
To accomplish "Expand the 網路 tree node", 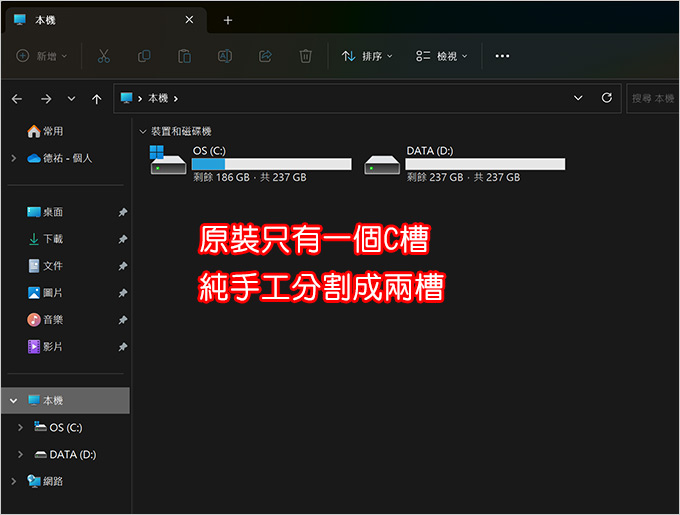I will click(14, 481).
